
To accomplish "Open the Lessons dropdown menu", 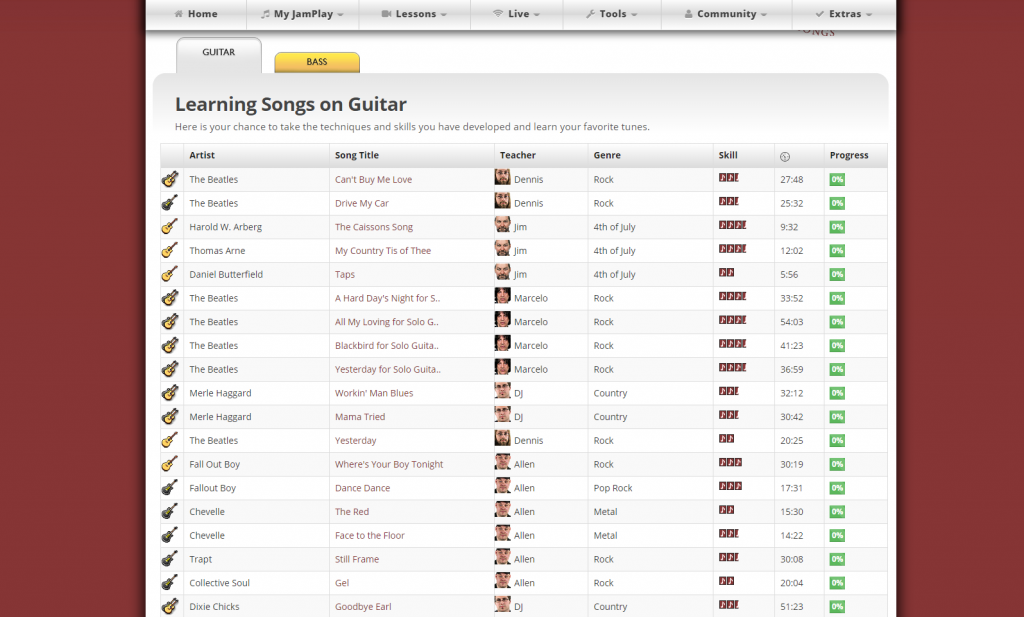I will [x=414, y=14].
